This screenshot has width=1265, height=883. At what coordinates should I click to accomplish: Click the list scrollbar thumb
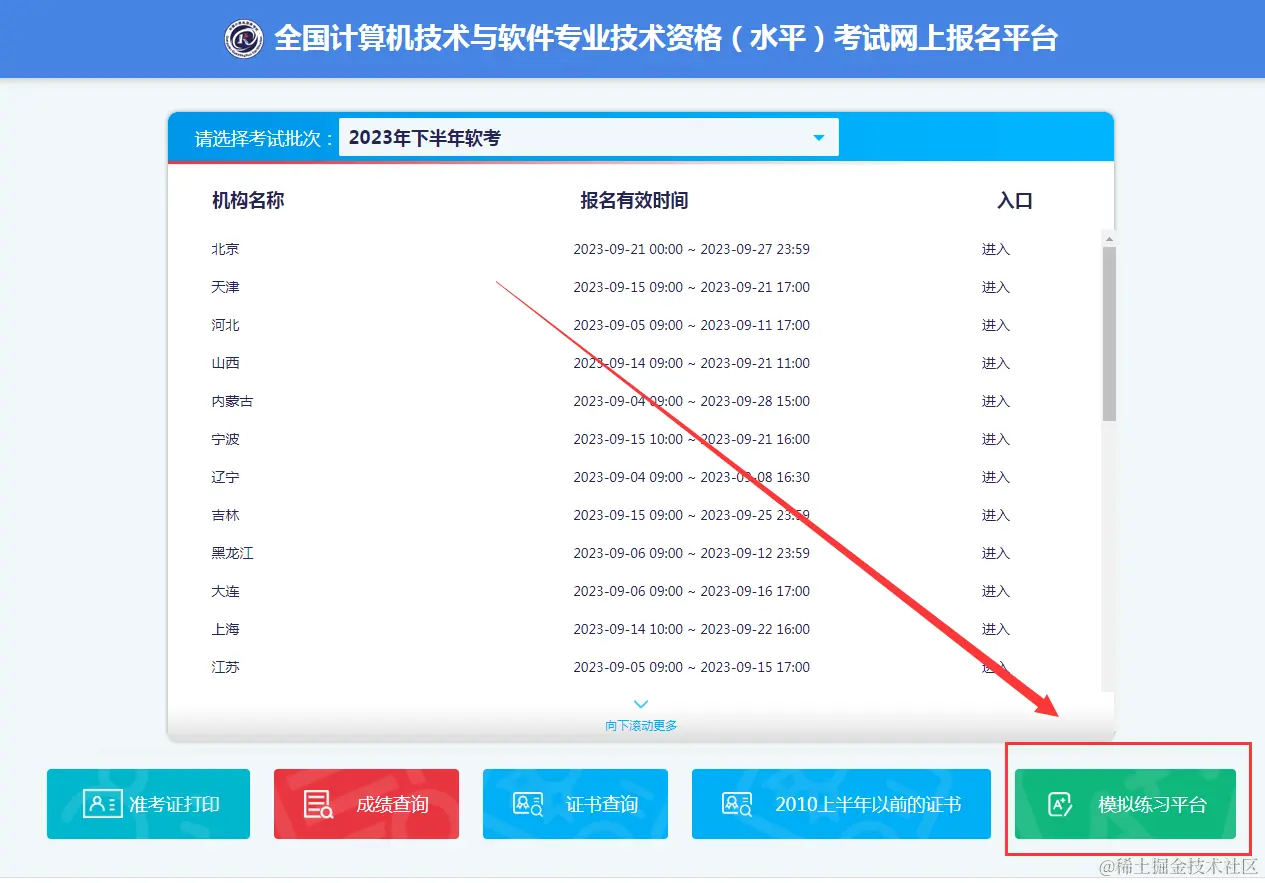coord(1109,333)
